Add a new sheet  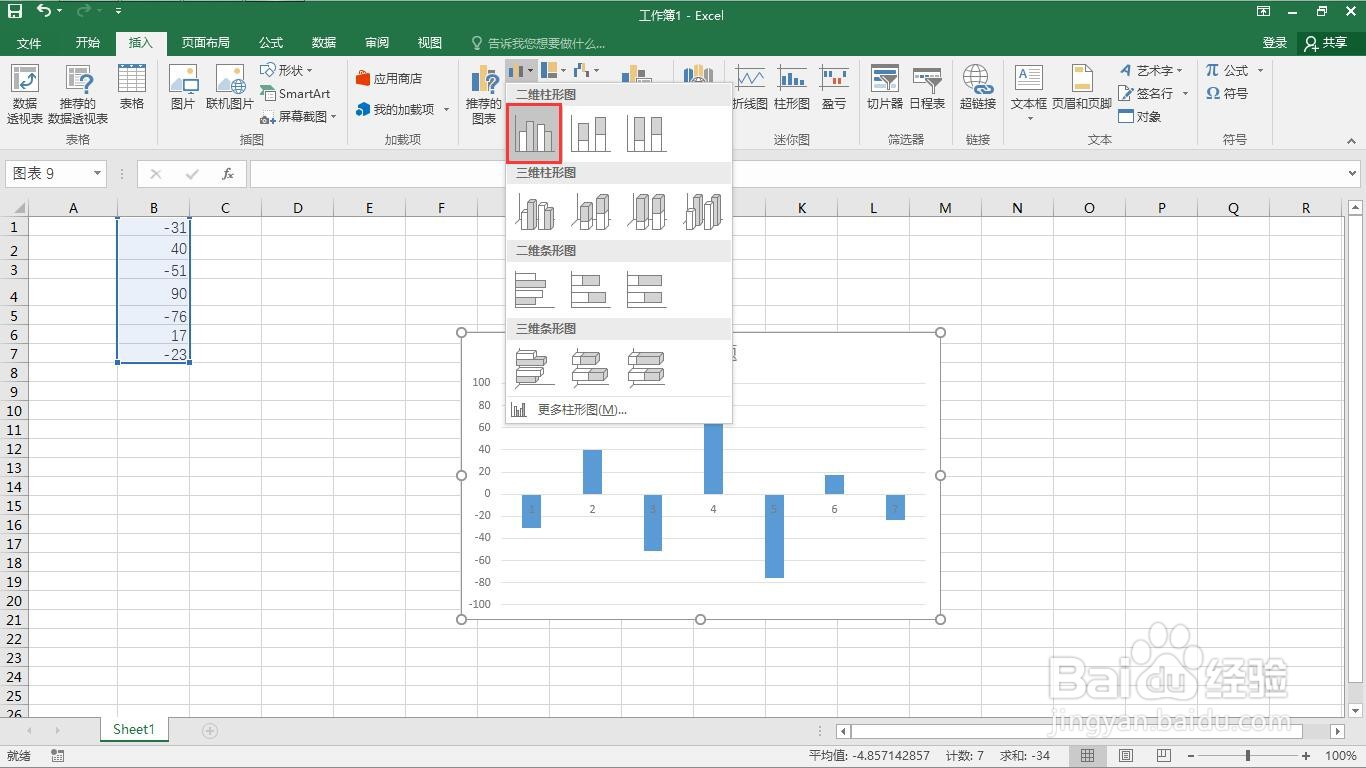coord(210,731)
